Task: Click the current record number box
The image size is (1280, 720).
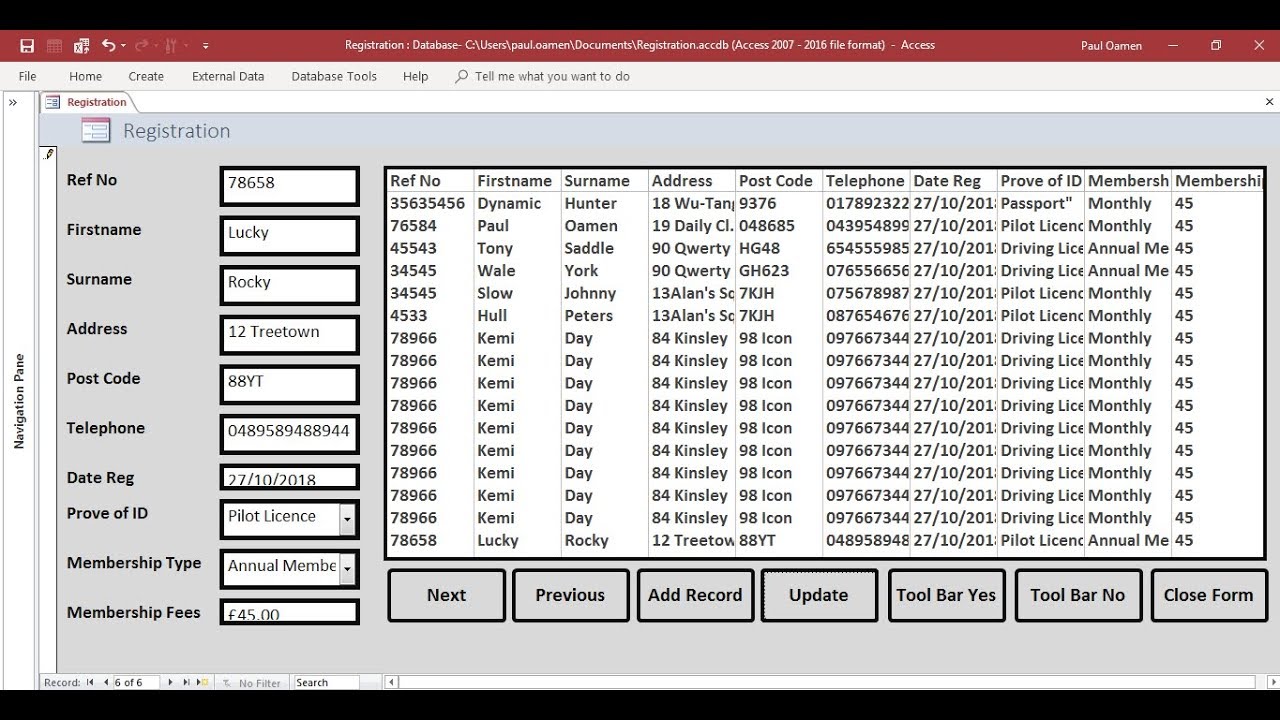Action: tap(136, 682)
